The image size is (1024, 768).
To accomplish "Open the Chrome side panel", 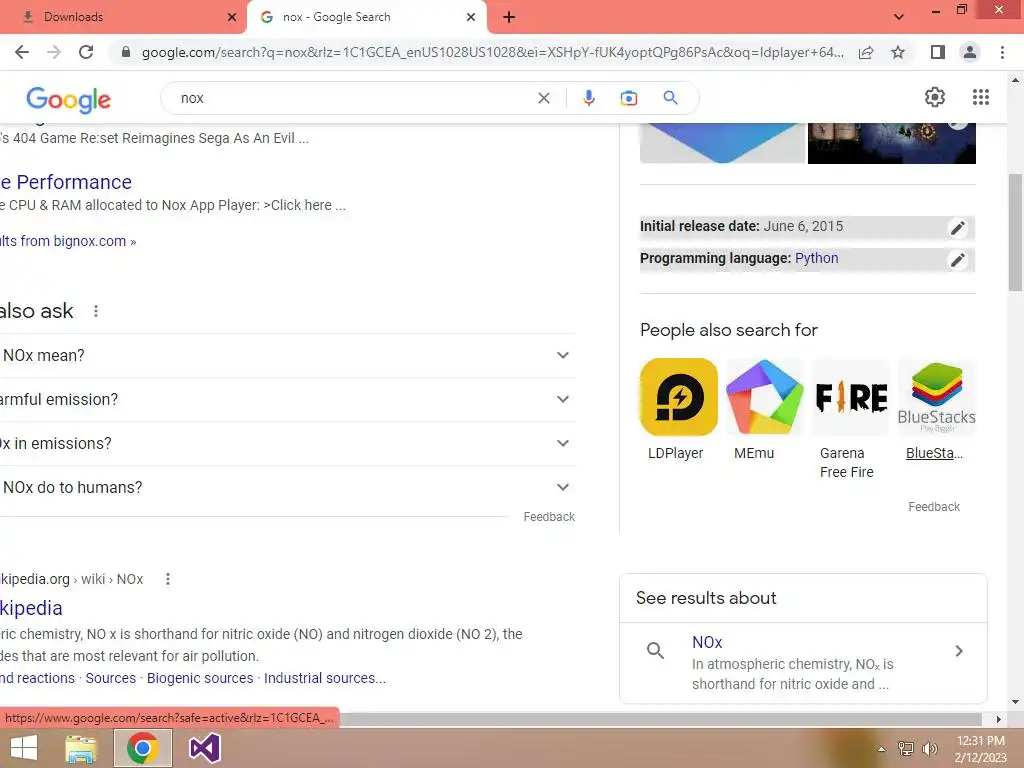I will pos(938,52).
